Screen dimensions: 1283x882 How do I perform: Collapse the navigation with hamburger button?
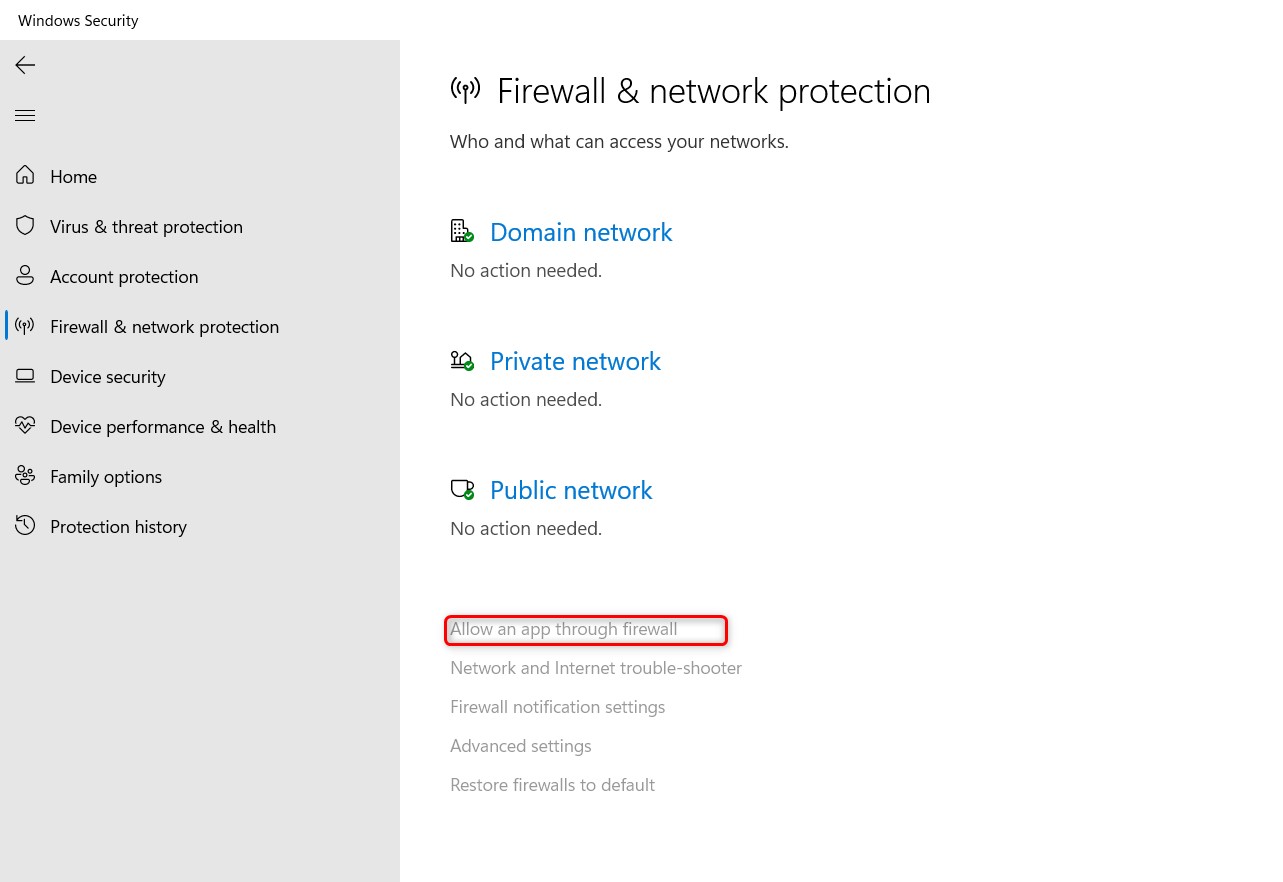click(25, 115)
